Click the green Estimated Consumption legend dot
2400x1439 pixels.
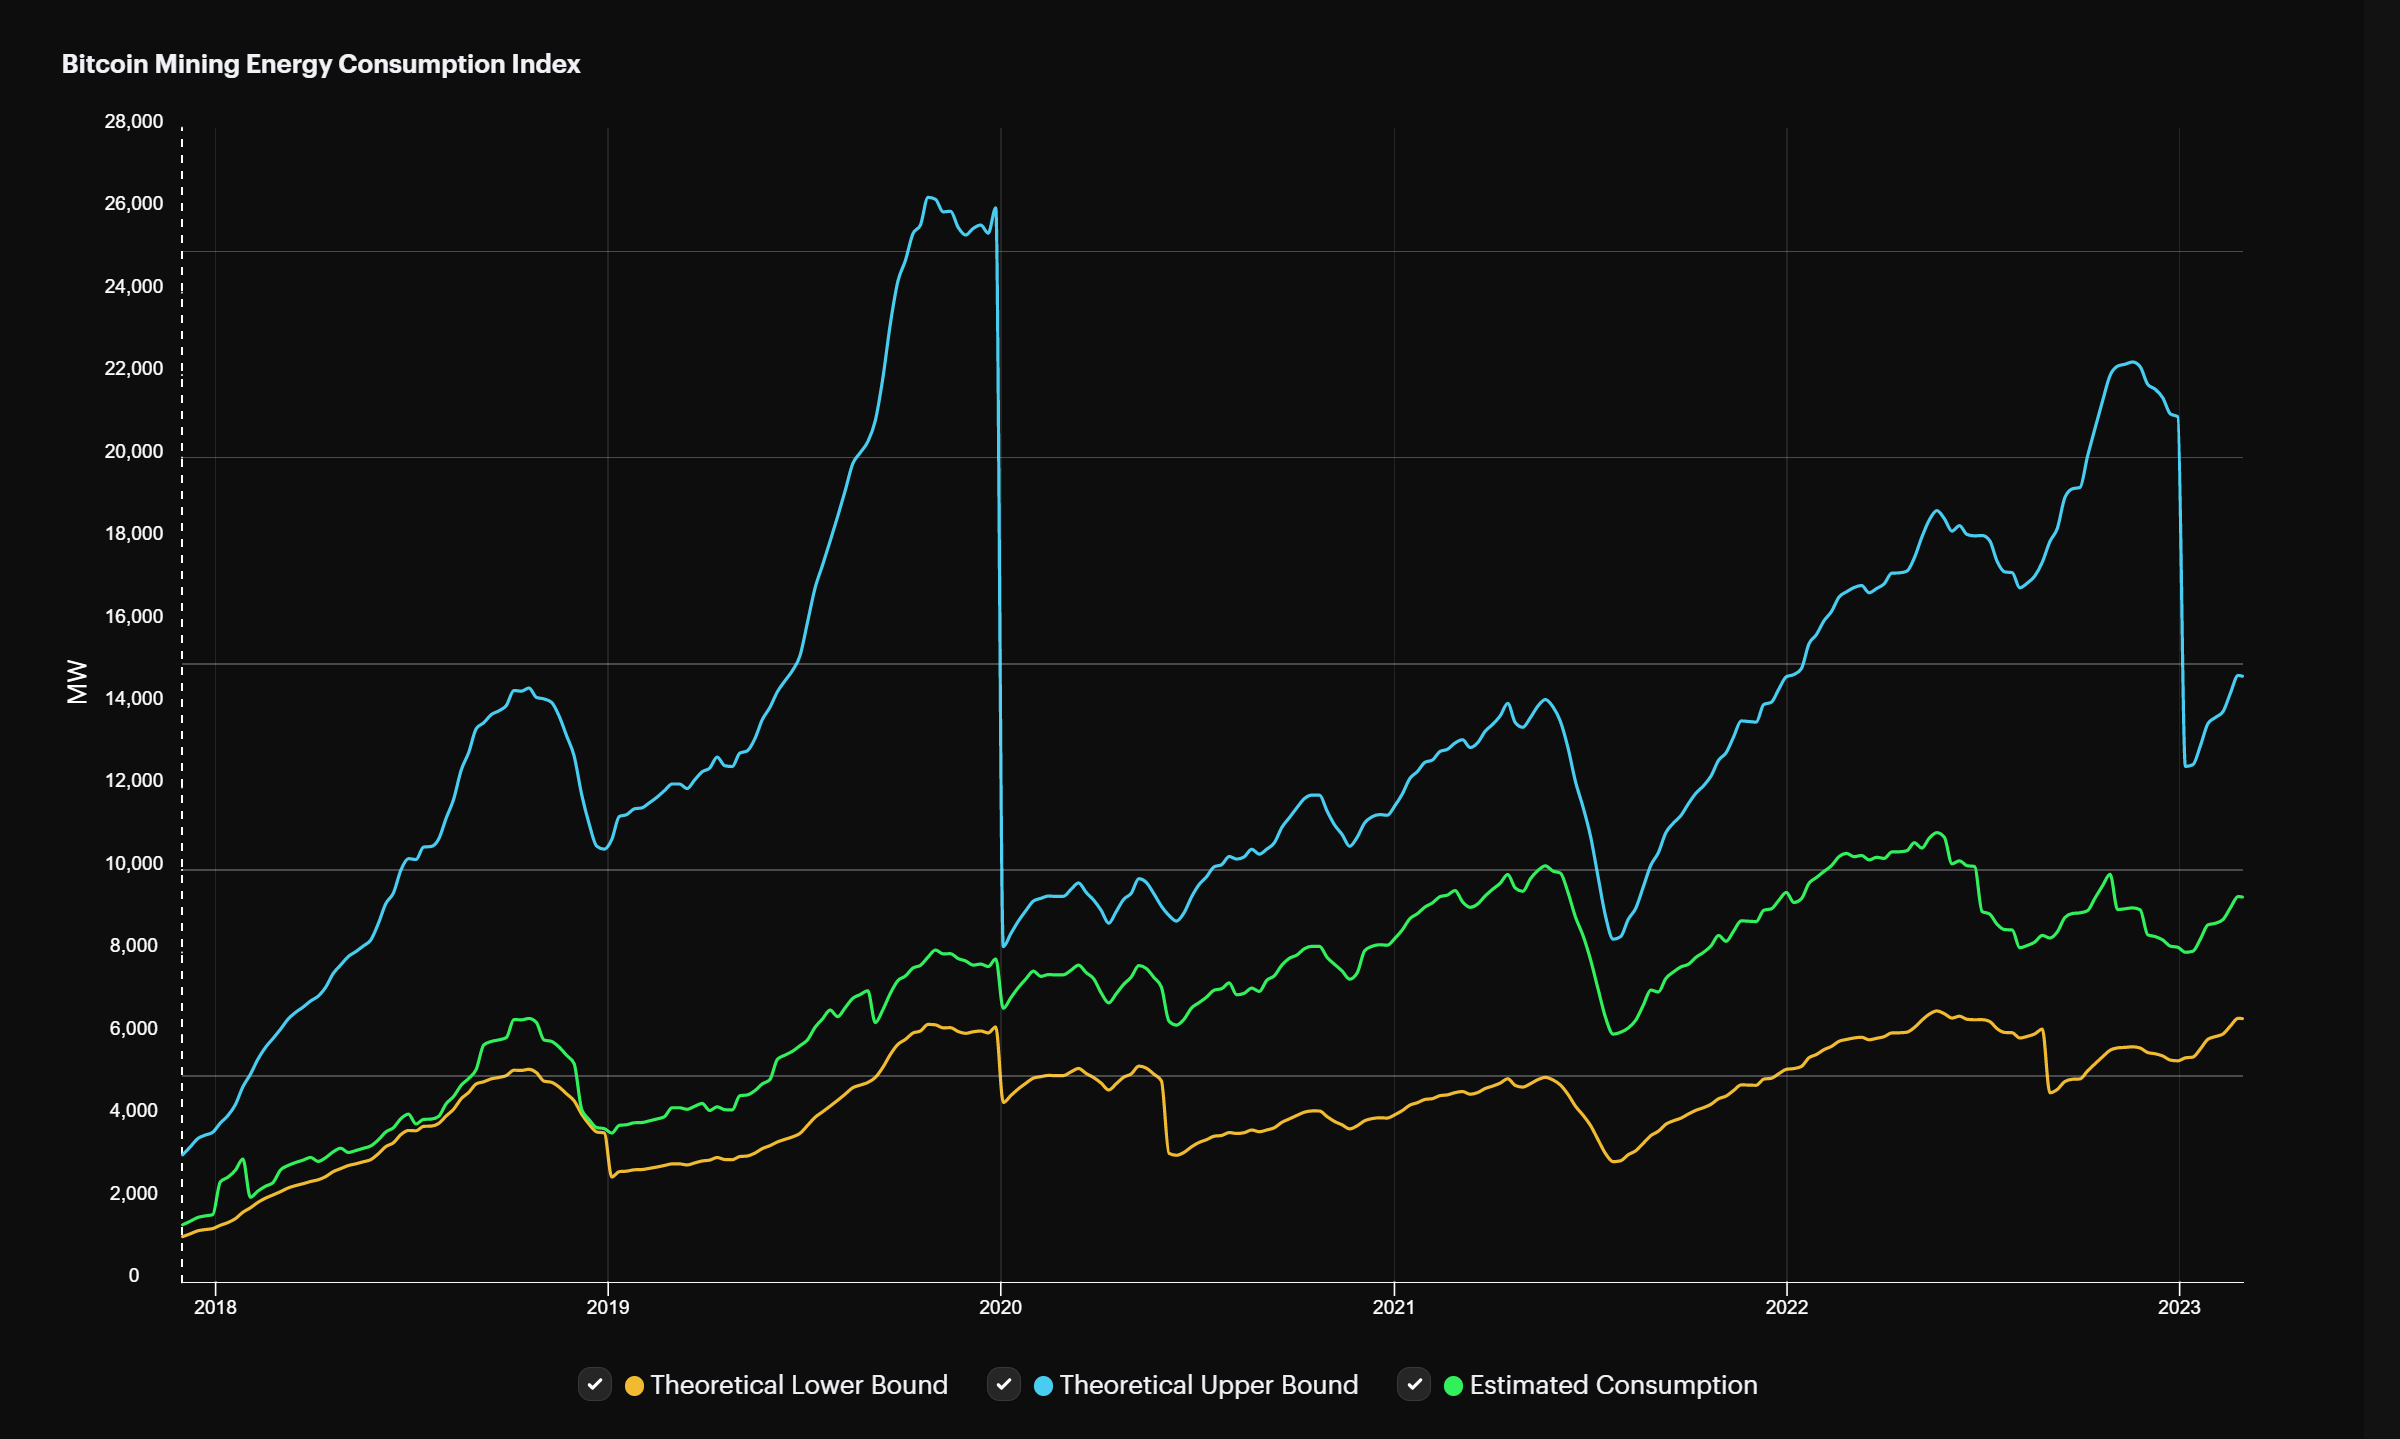click(1454, 1386)
